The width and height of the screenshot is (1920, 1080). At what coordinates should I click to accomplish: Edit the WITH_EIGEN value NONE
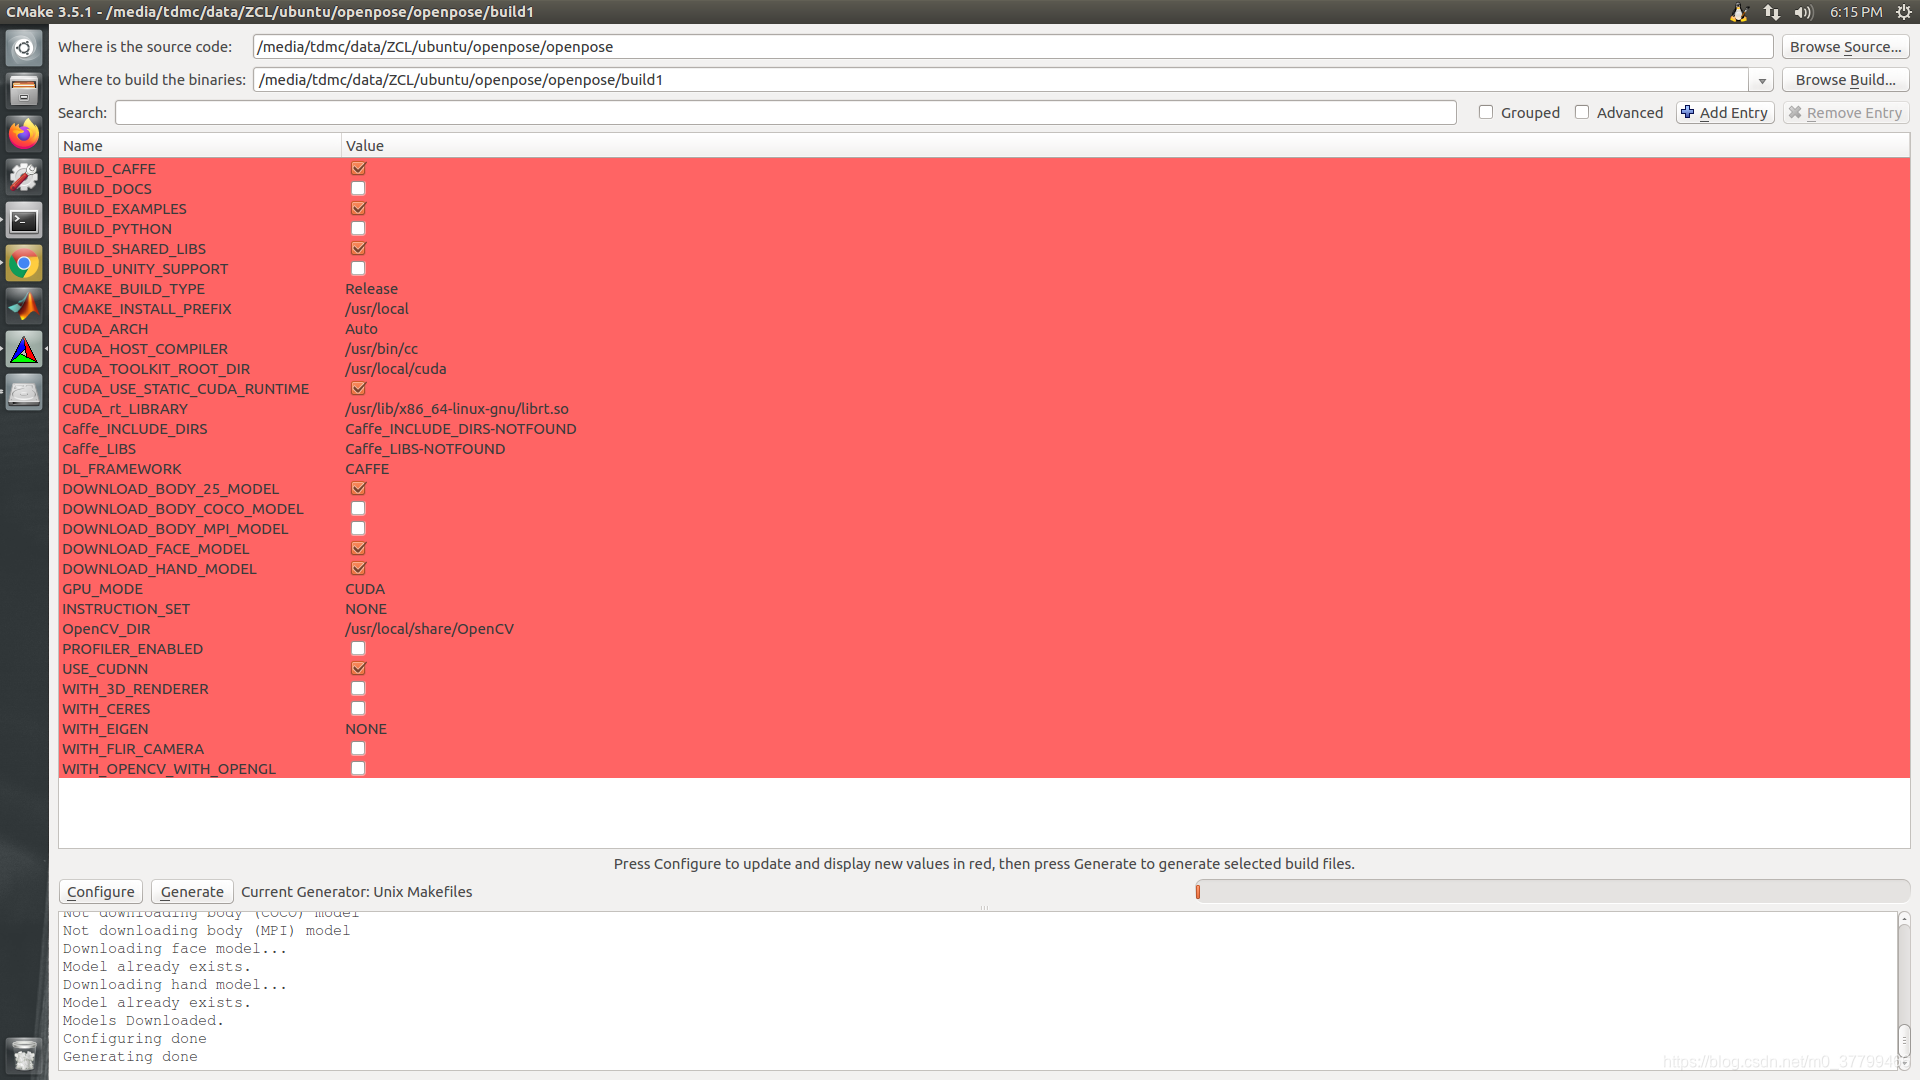click(x=366, y=729)
